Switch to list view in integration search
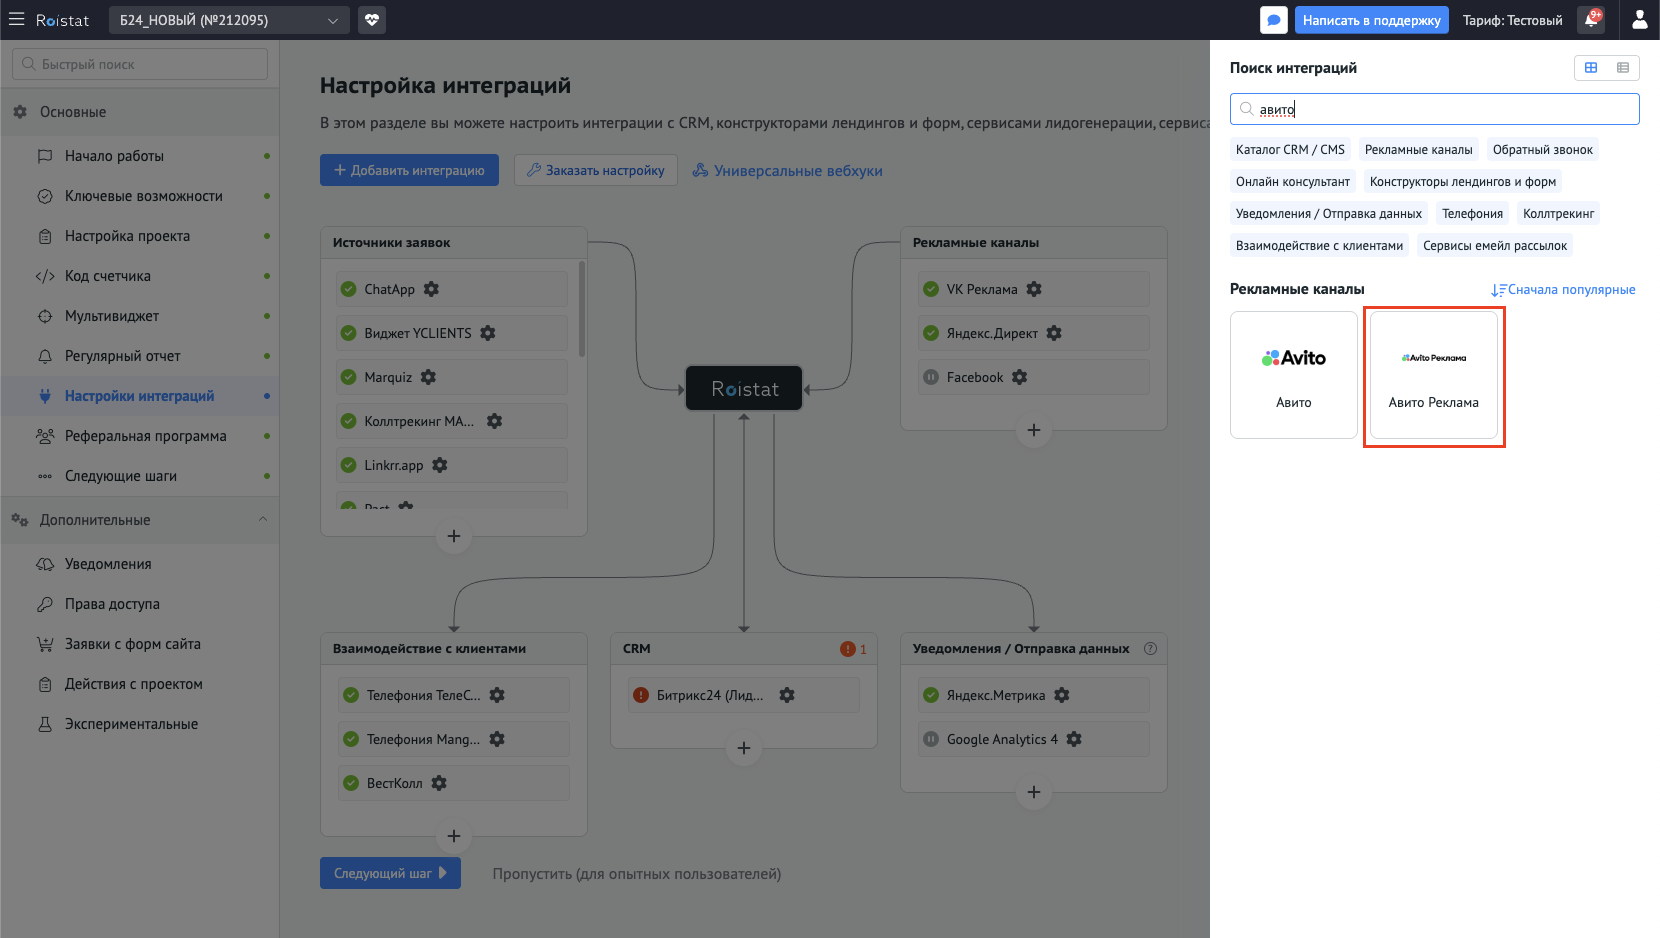The width and height of the screenshot is (1660, 938). click(1623, 67)
